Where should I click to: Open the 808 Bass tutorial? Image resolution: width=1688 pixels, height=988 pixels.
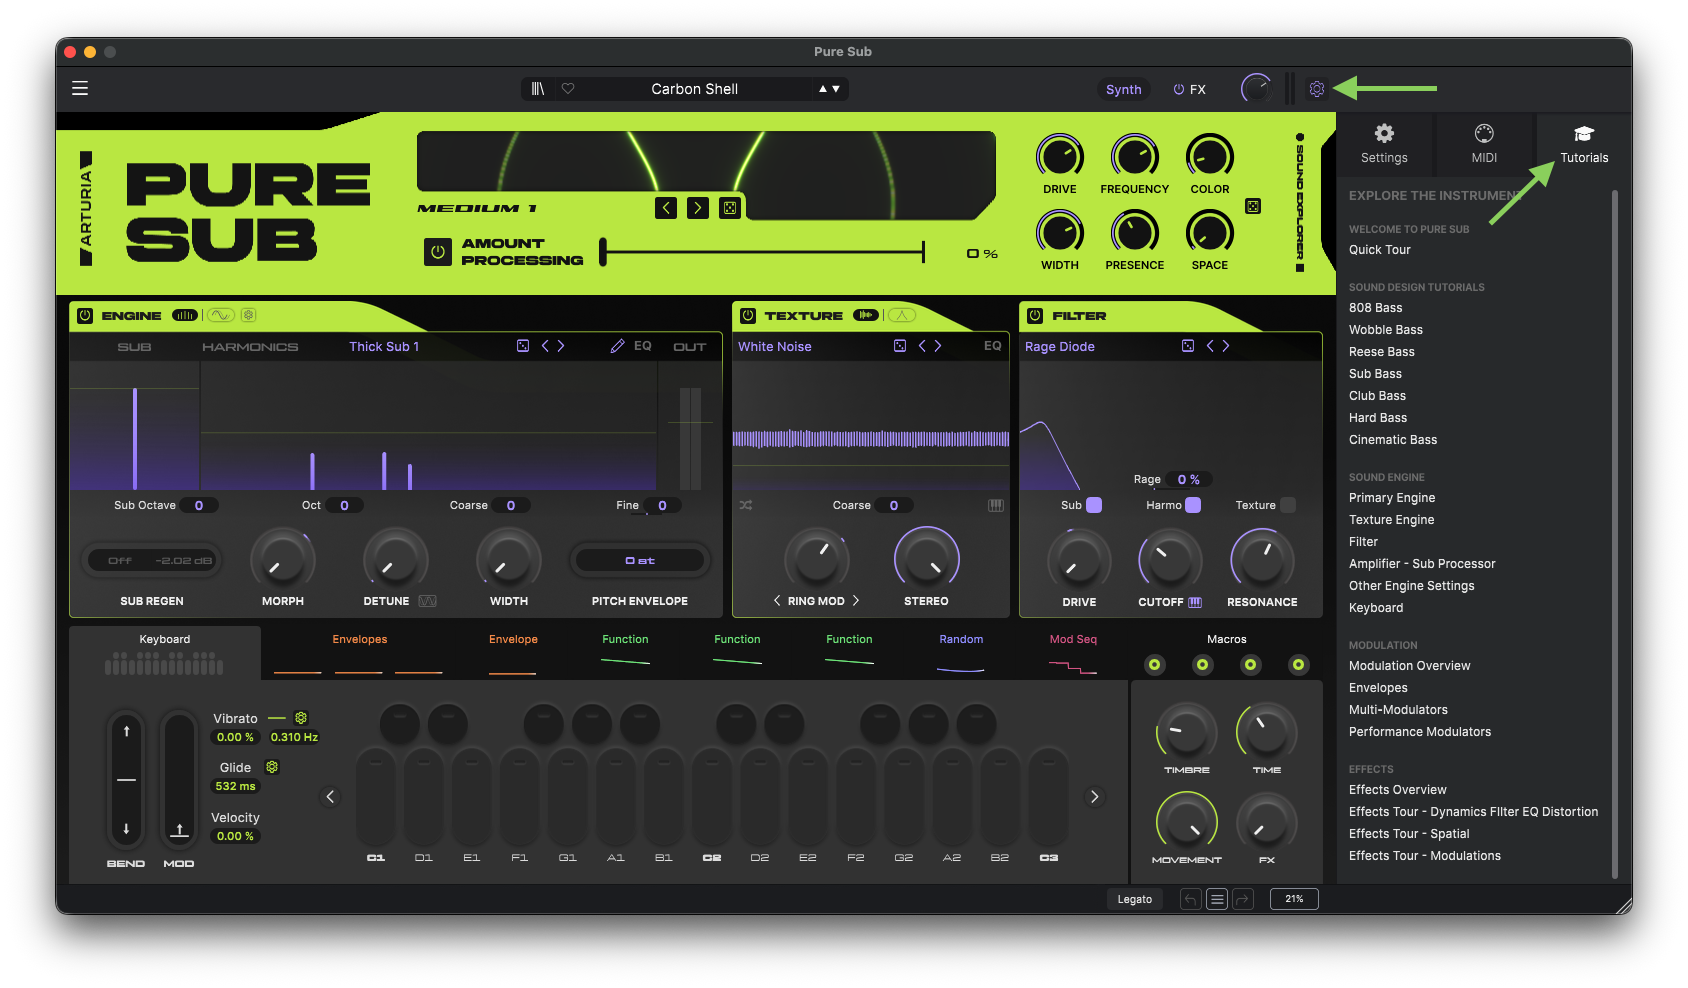point(1376,308)
